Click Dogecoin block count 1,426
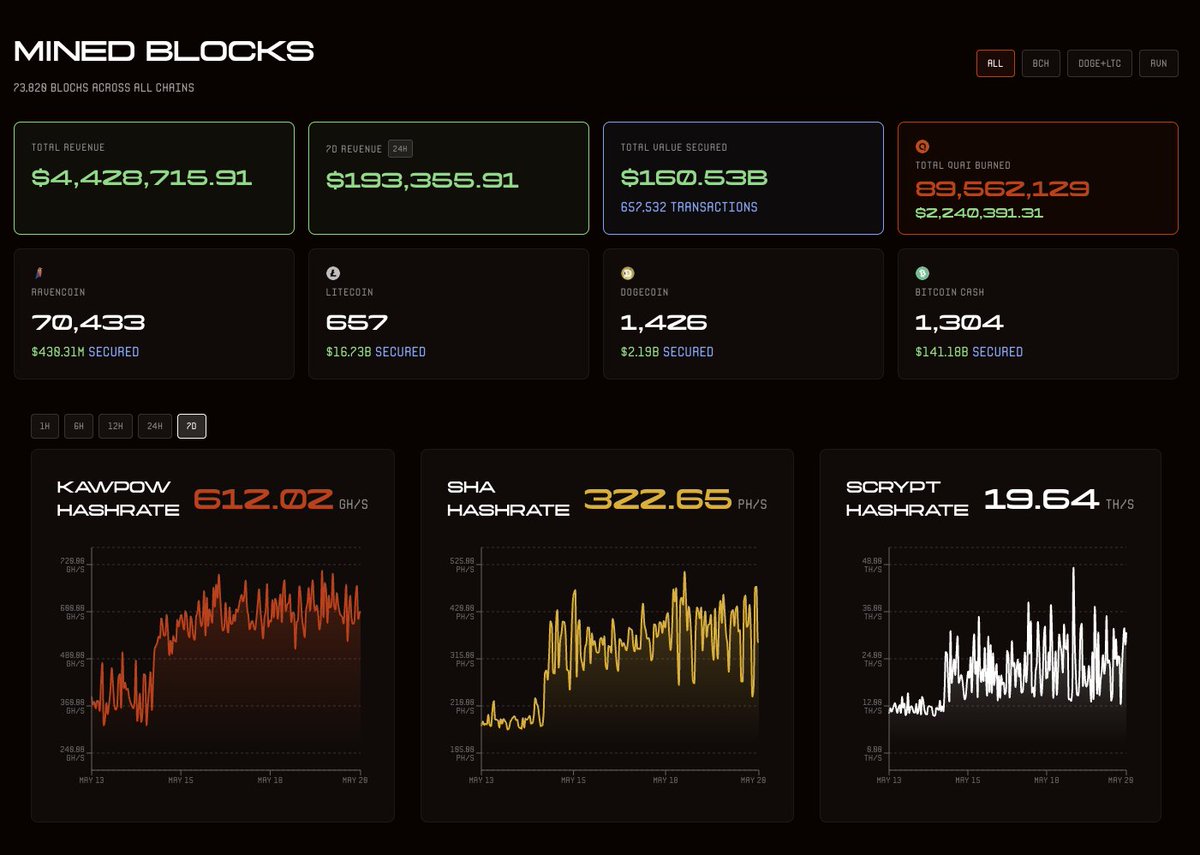Image resolution: width=1200 pixels, height=855 pixels. (x=664, y=323)
